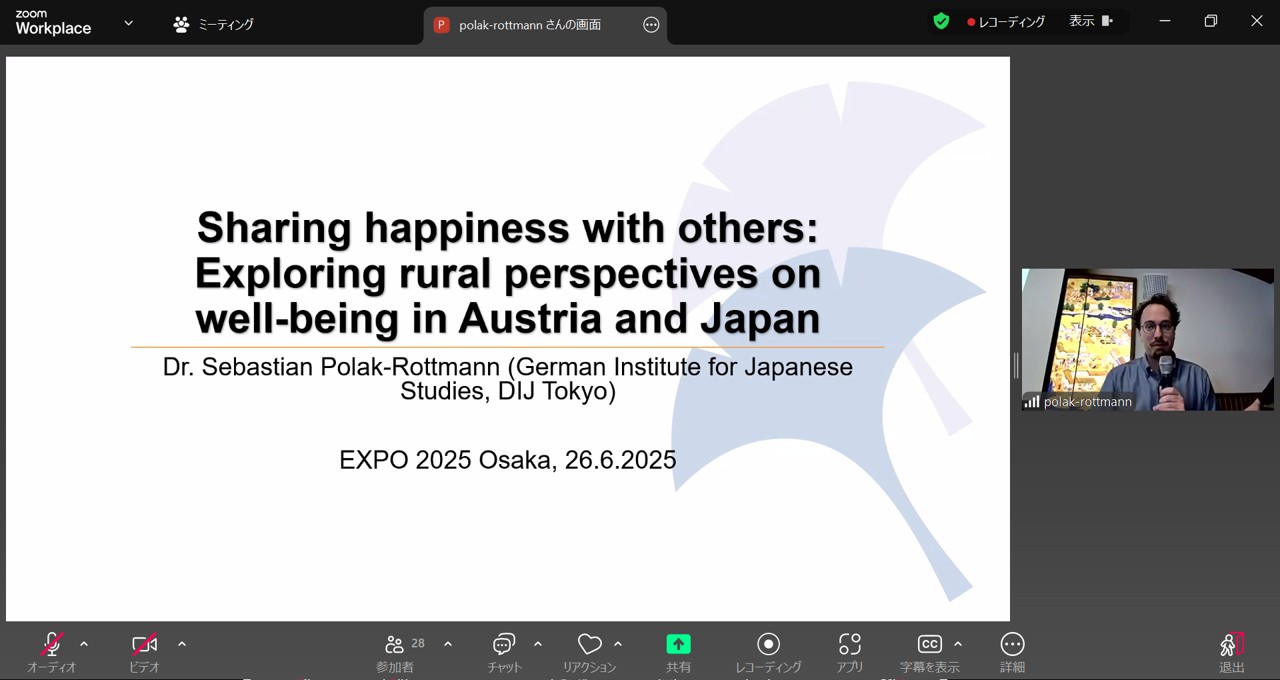Click the green encryption shield icon
Image resolution: width=1280 pixels, height=680 pixels.
pos(941,21)
